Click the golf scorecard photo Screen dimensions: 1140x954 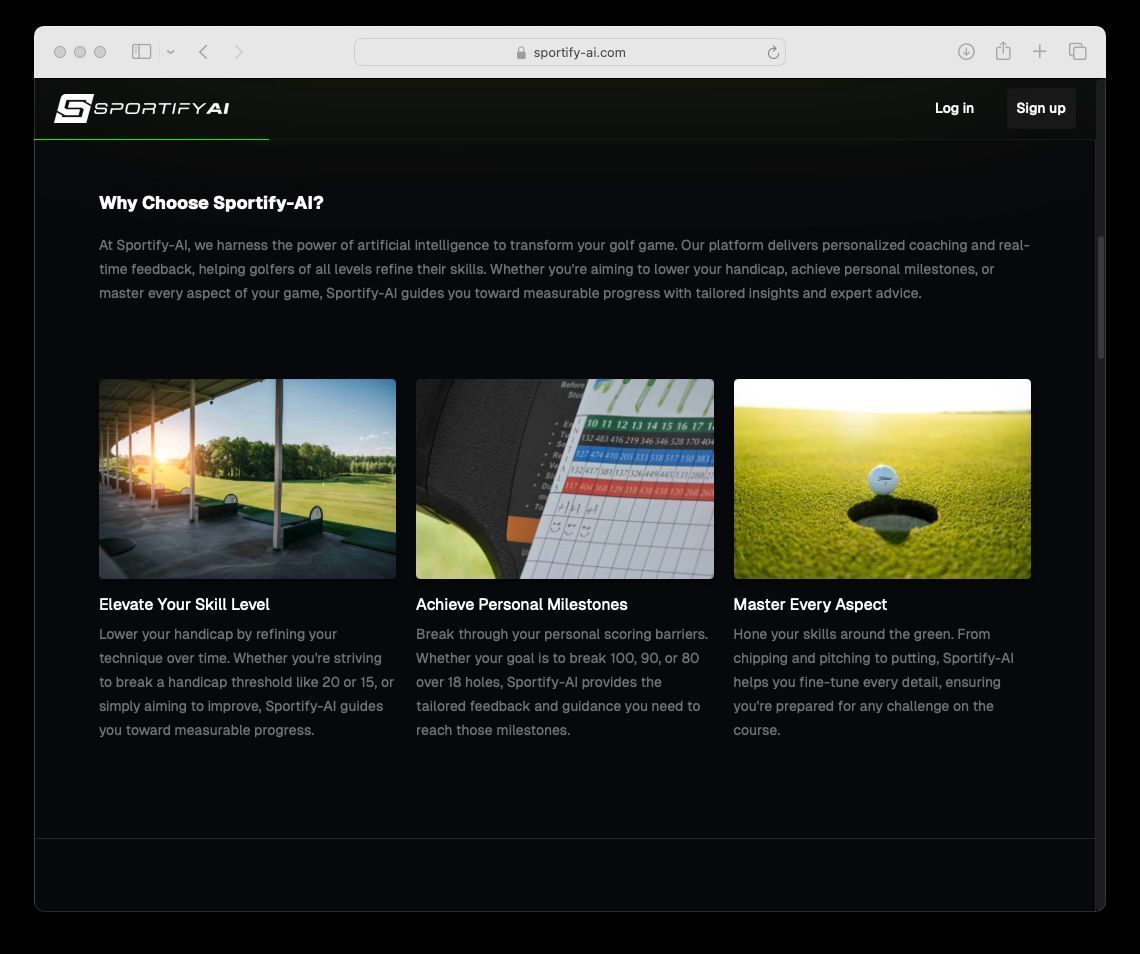click(564, 478)
